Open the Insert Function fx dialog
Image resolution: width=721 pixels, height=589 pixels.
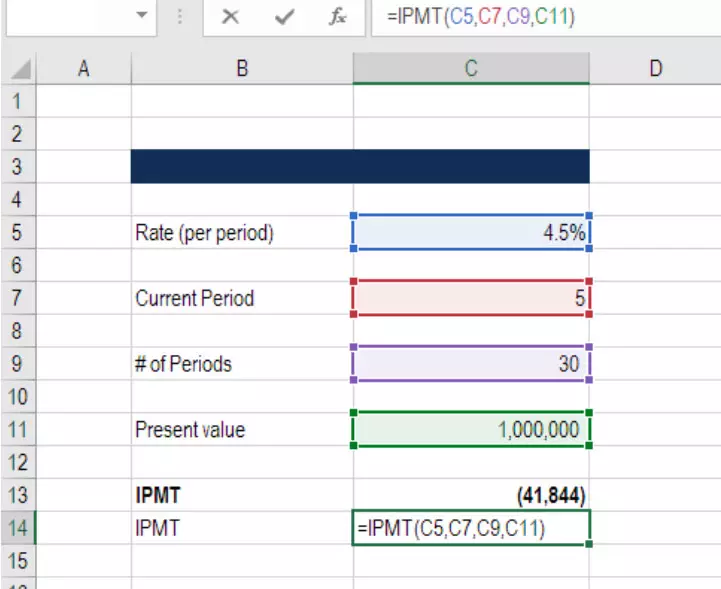pyautogui.click(x=338, y=17)
